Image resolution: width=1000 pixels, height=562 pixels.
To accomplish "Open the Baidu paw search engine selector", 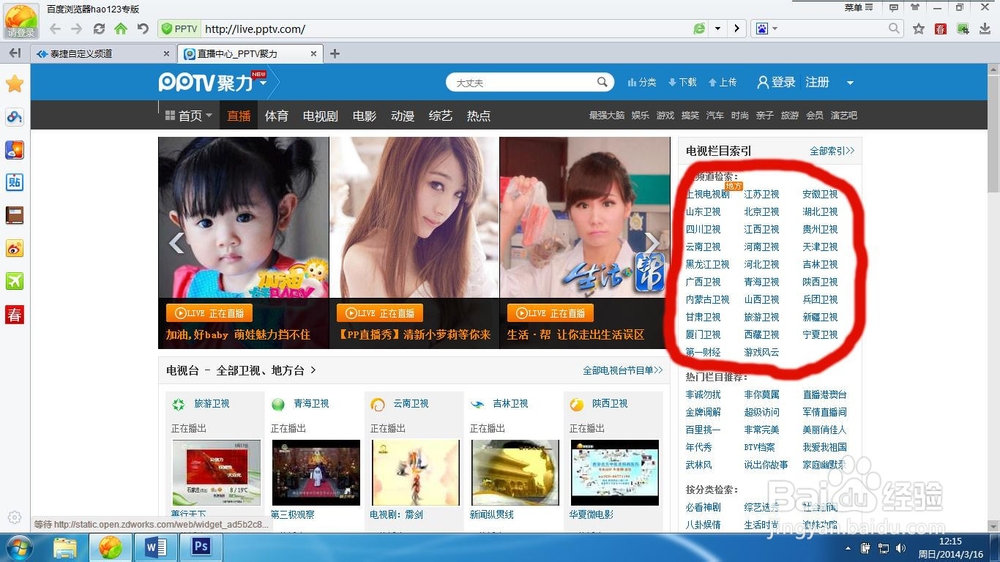I will [766, 29].
